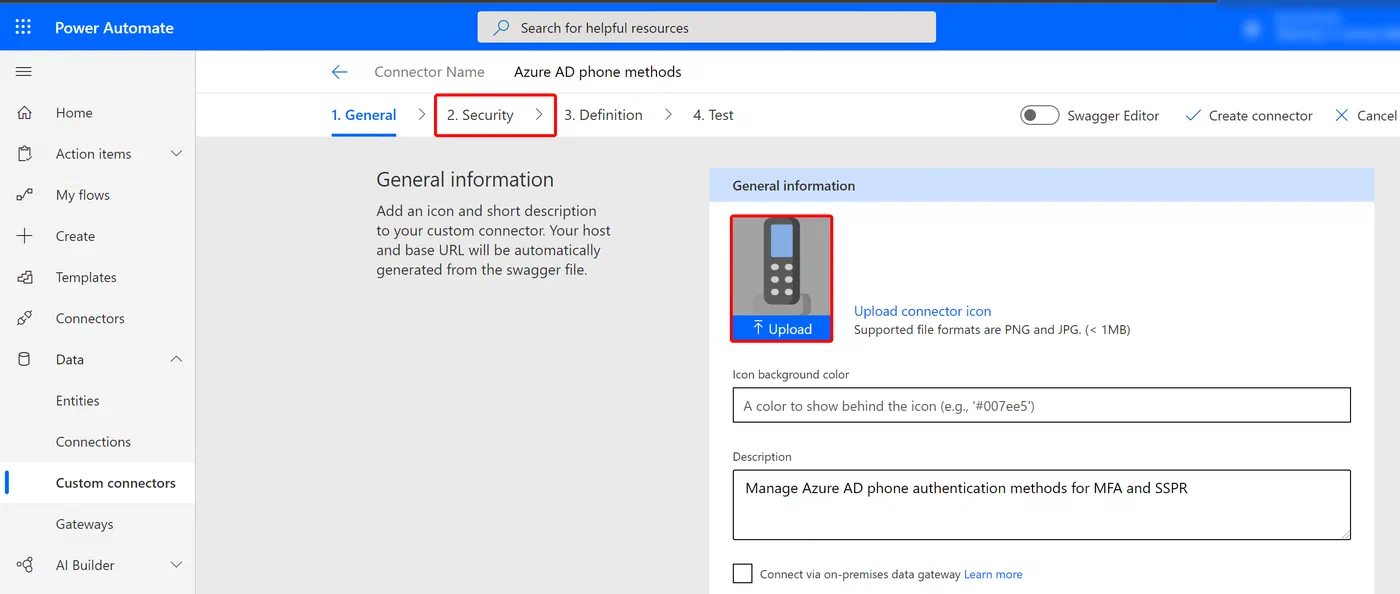Open the app launcher waffle icon
Screen dimensions: 1400x594
pos(23,27)
